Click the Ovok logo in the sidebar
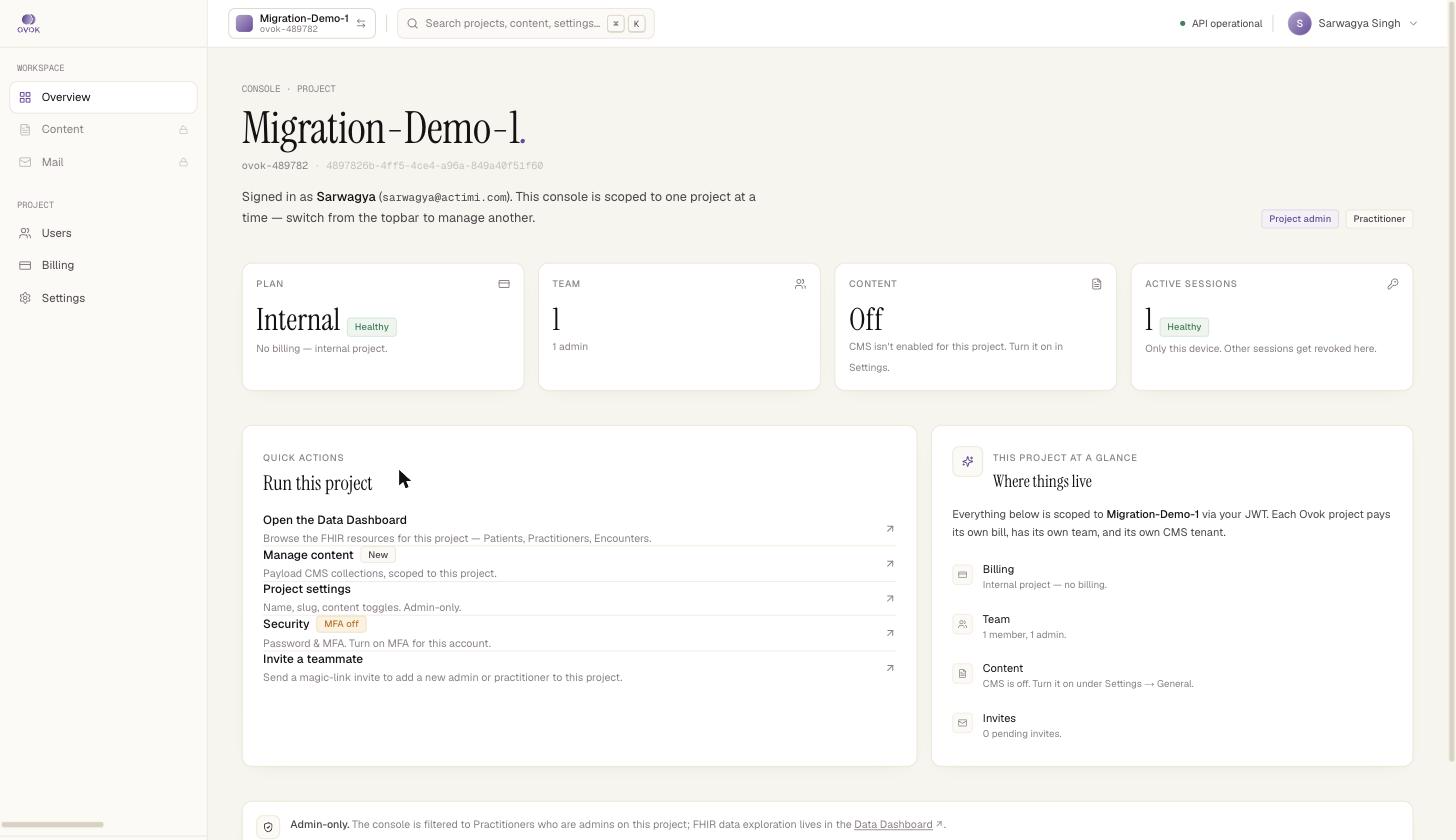Screen dimensions: 1456x840 [x=28, y=23]
